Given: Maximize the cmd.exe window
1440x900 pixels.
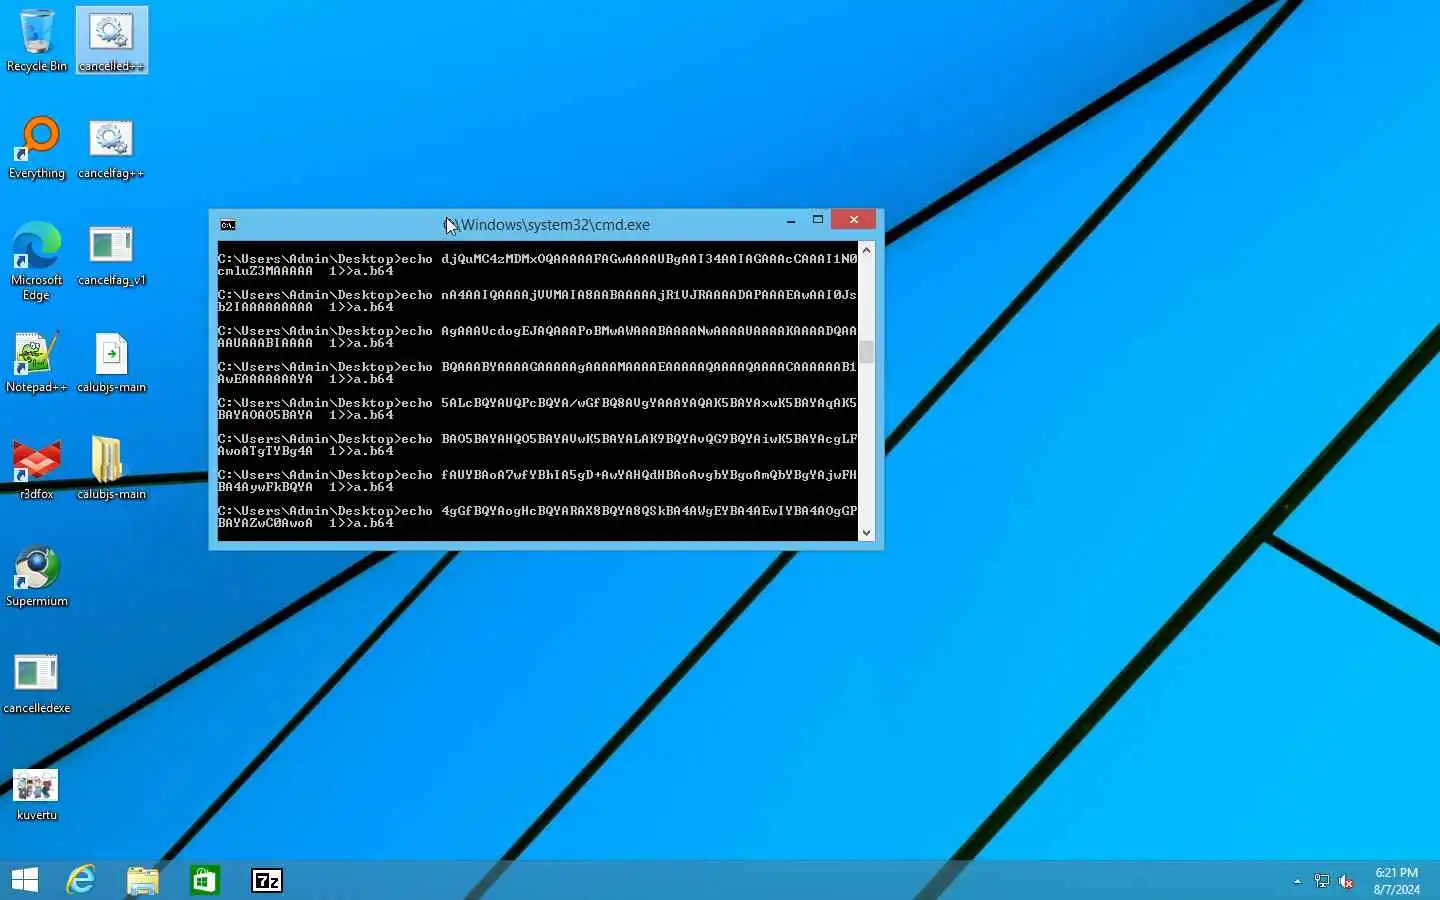Looking at the screenshot, I should pyautogui.click(x=817, y=221).
